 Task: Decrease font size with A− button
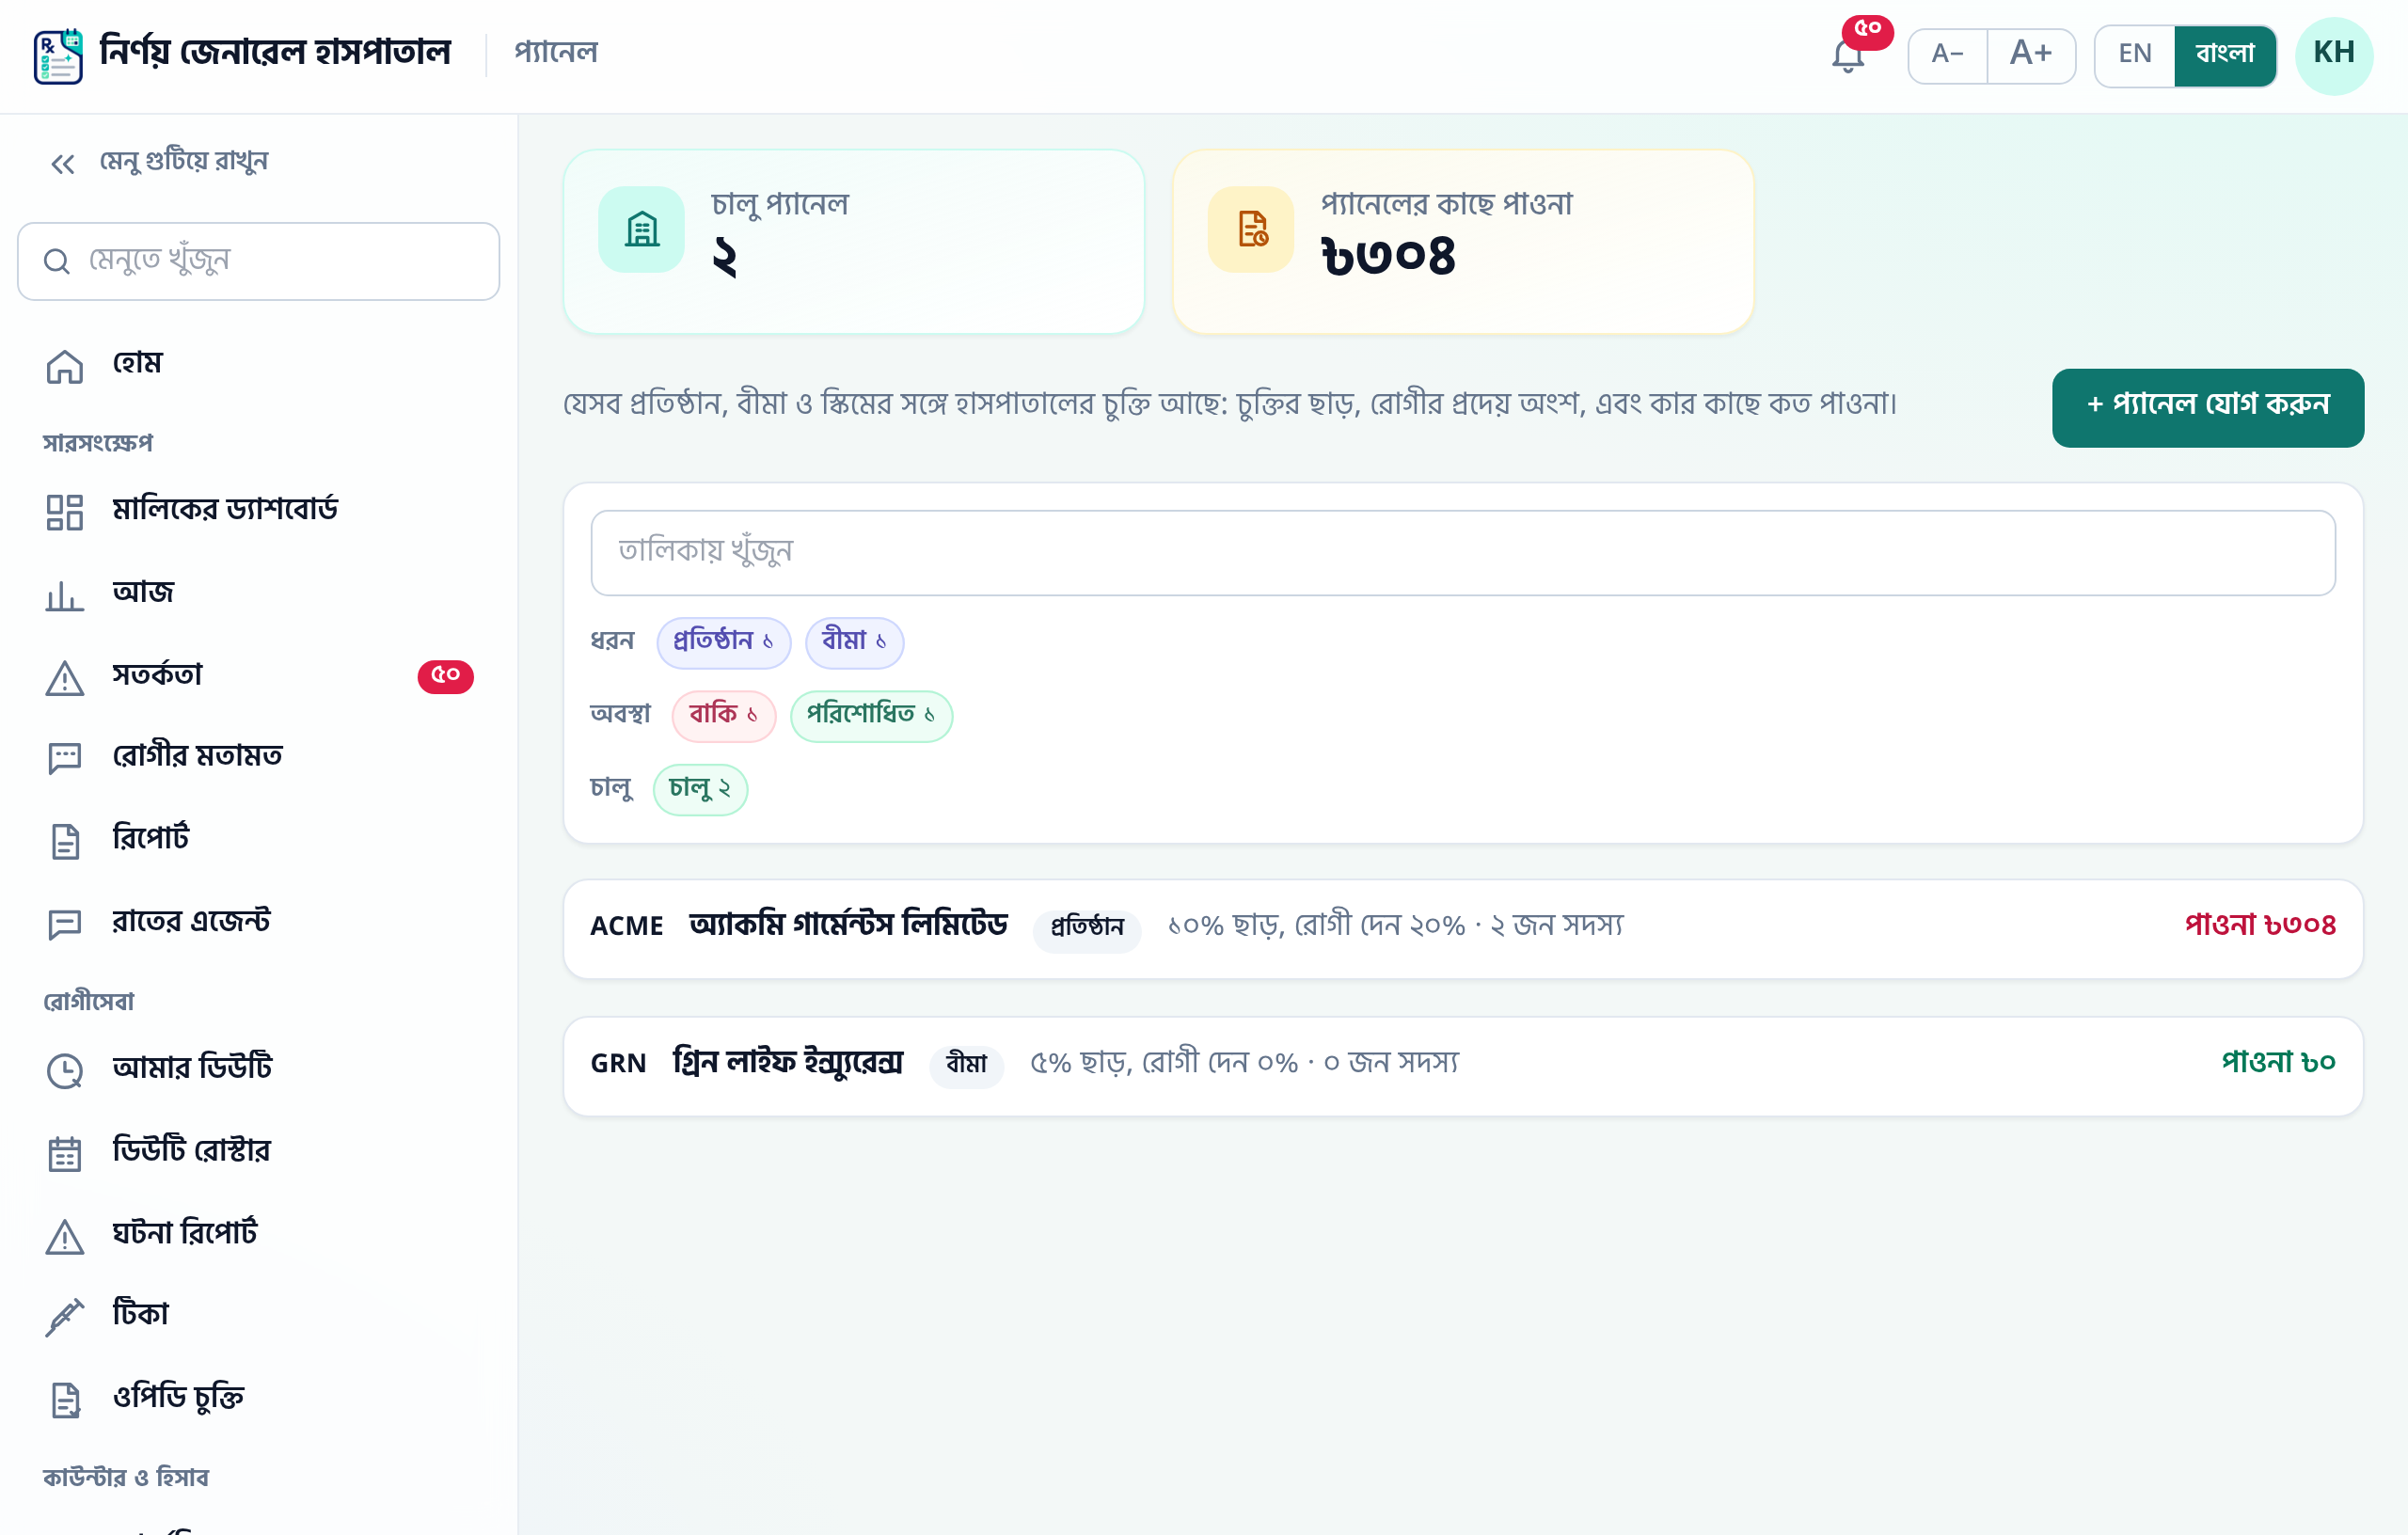[1947, 55]
